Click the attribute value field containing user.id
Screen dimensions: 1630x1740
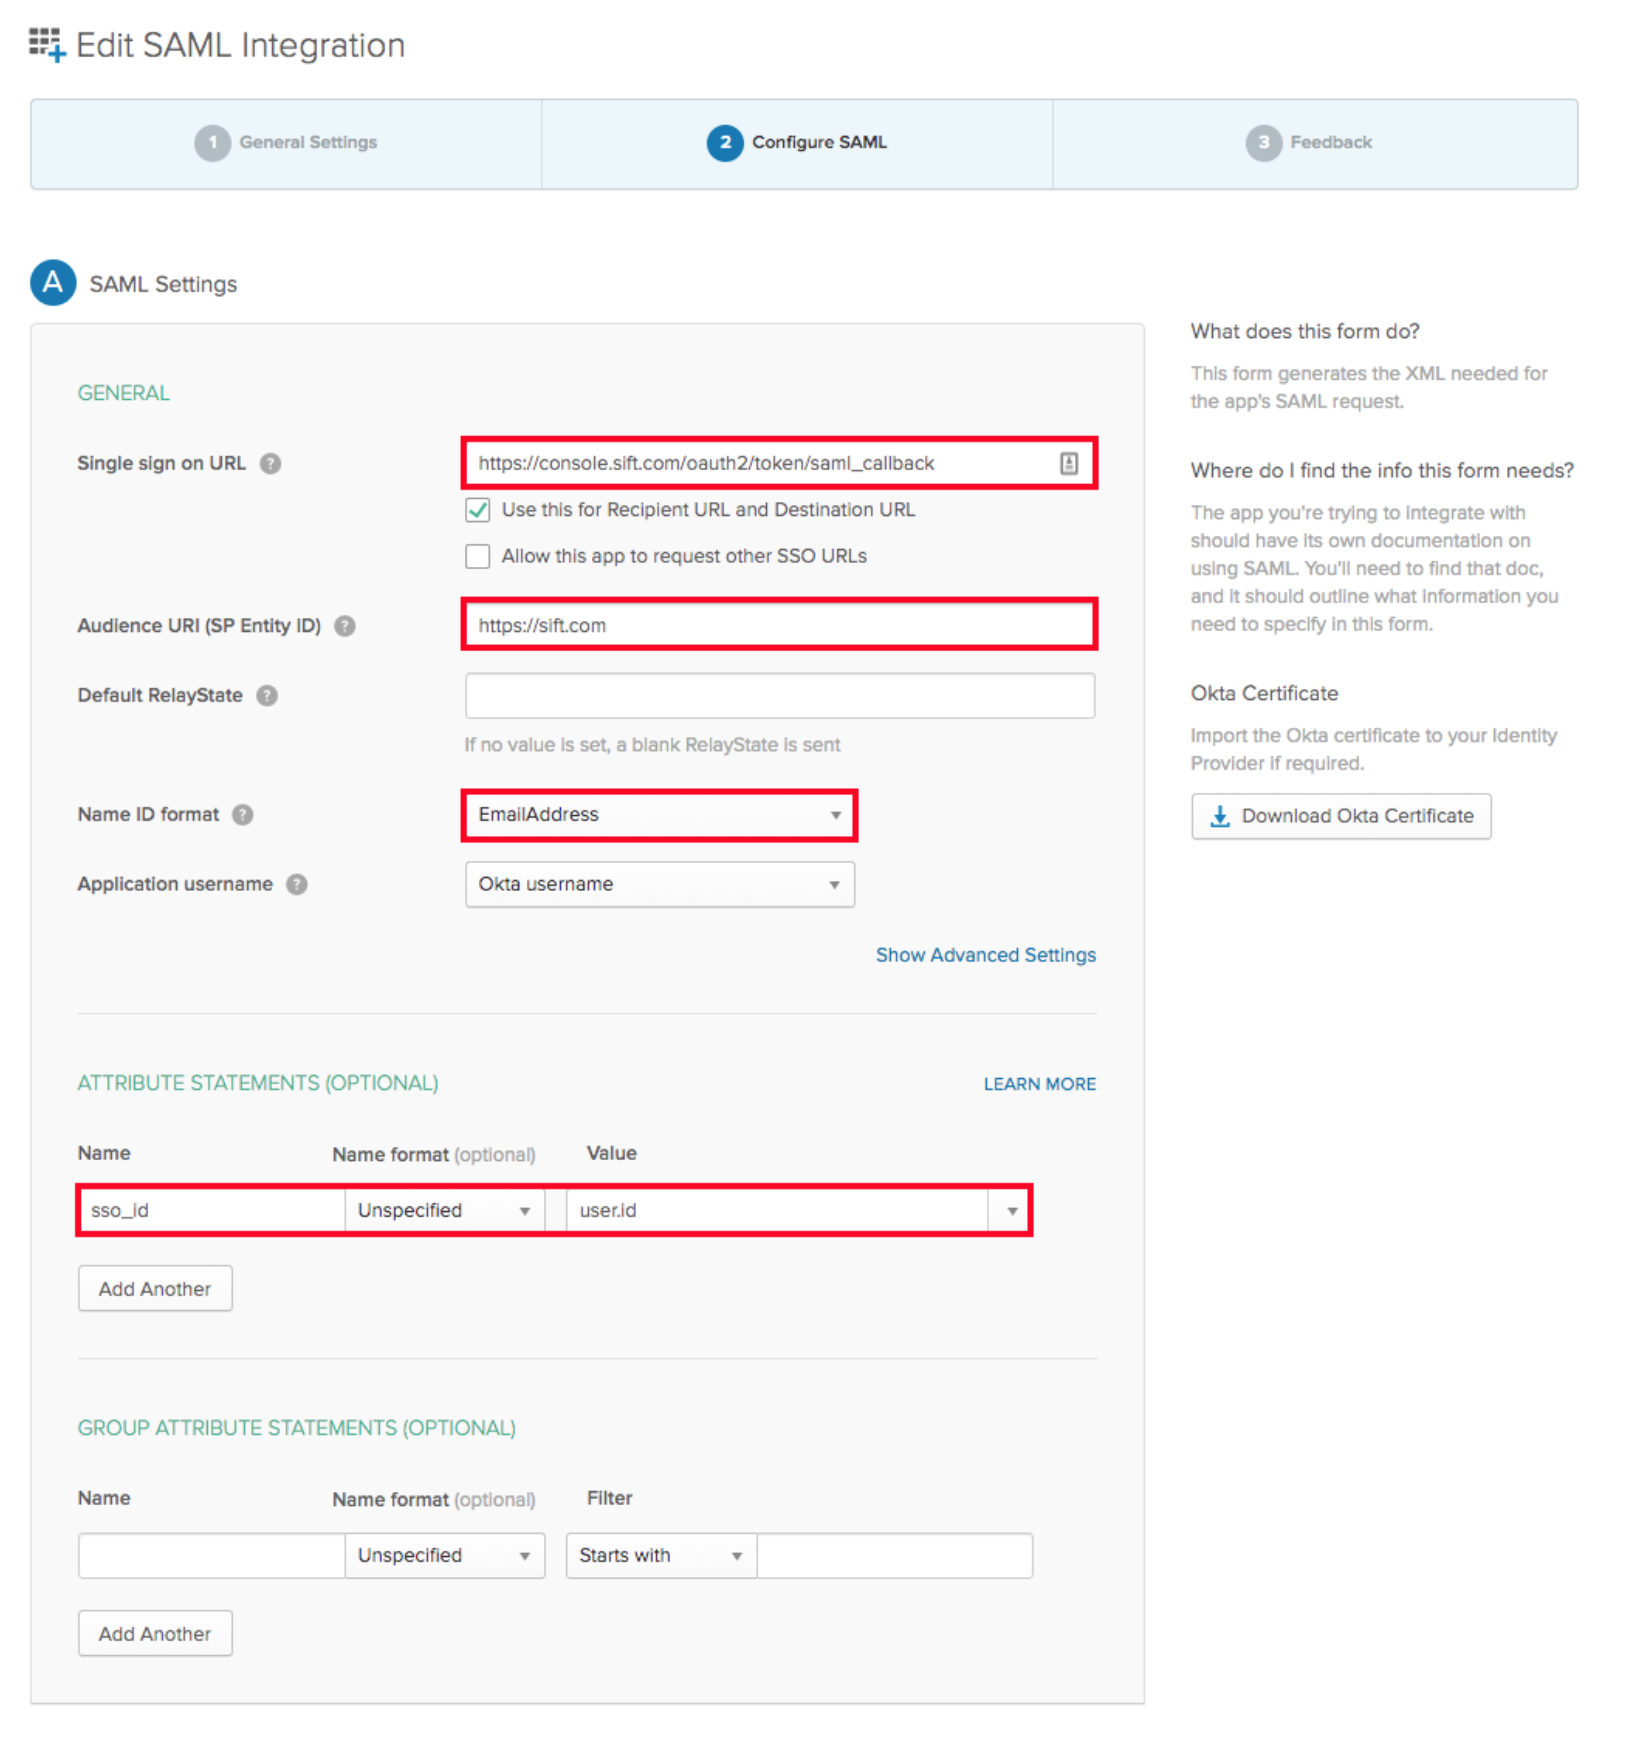[x=778, y=1211]
